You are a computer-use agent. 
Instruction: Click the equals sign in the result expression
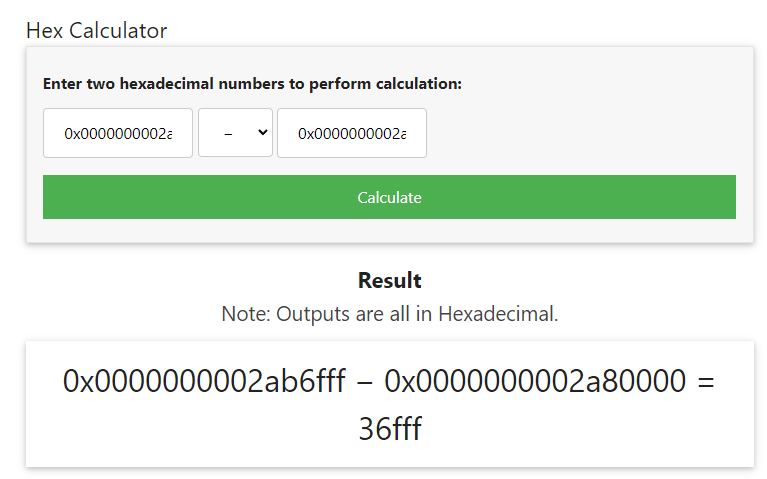click(704, 381)
